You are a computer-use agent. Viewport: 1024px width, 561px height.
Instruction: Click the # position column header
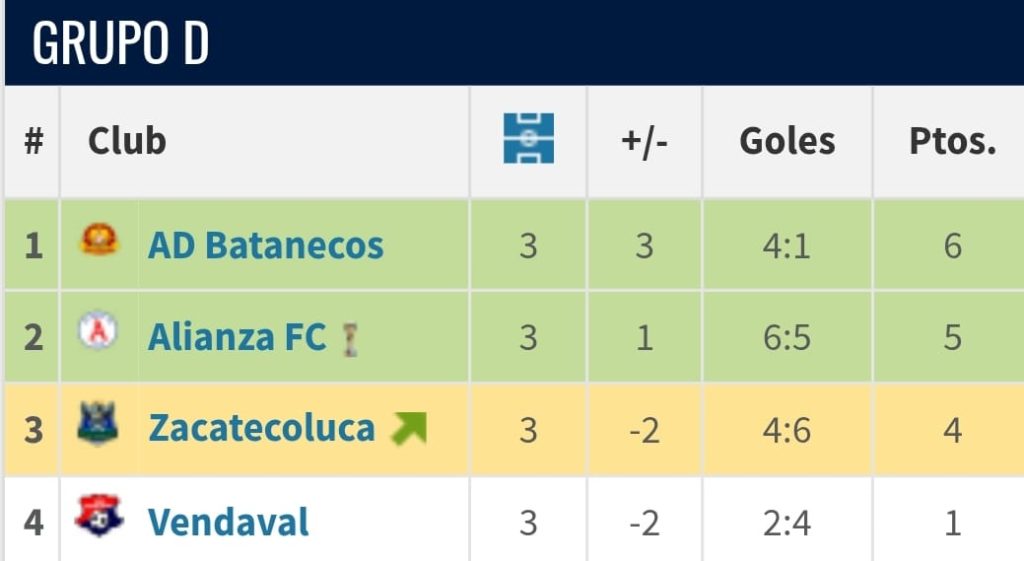tap(34, 141)
